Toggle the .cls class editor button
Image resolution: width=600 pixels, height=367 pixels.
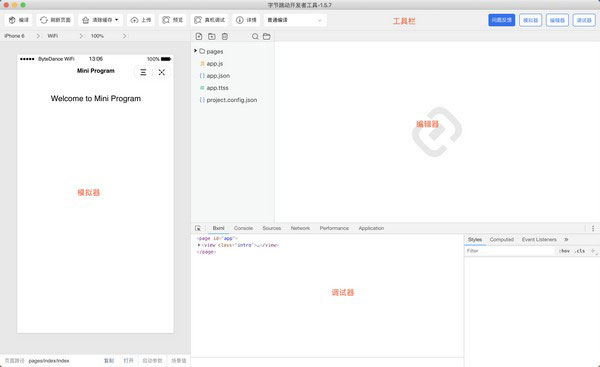point(580,251)
